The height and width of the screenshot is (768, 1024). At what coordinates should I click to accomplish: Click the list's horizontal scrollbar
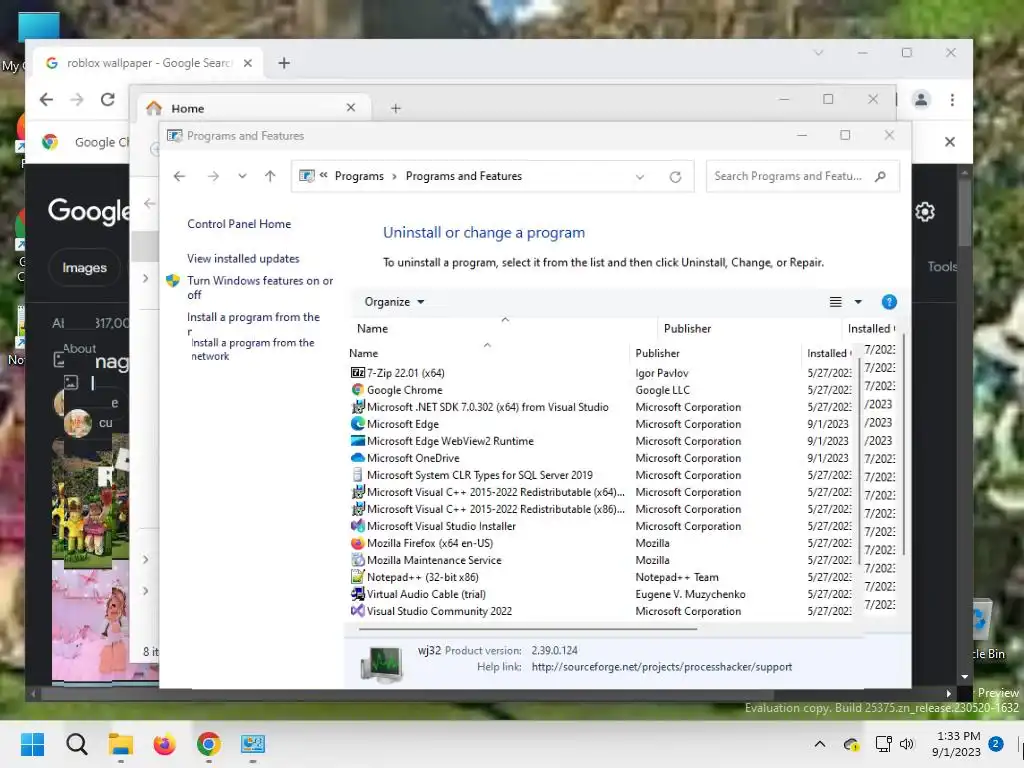[528, 629]
